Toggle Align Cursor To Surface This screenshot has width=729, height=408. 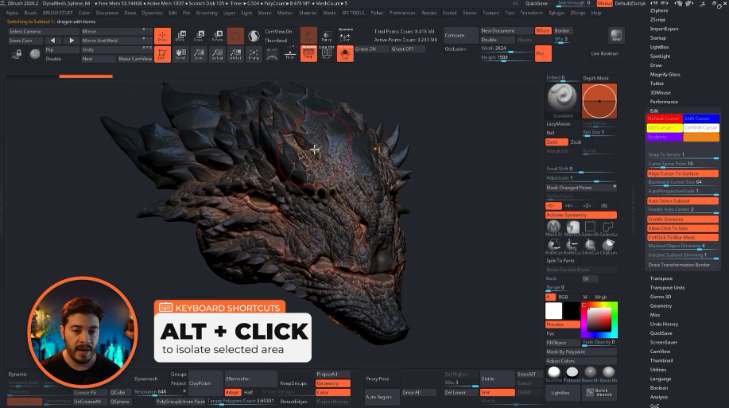pyautogui.click(x=683, y=173)
